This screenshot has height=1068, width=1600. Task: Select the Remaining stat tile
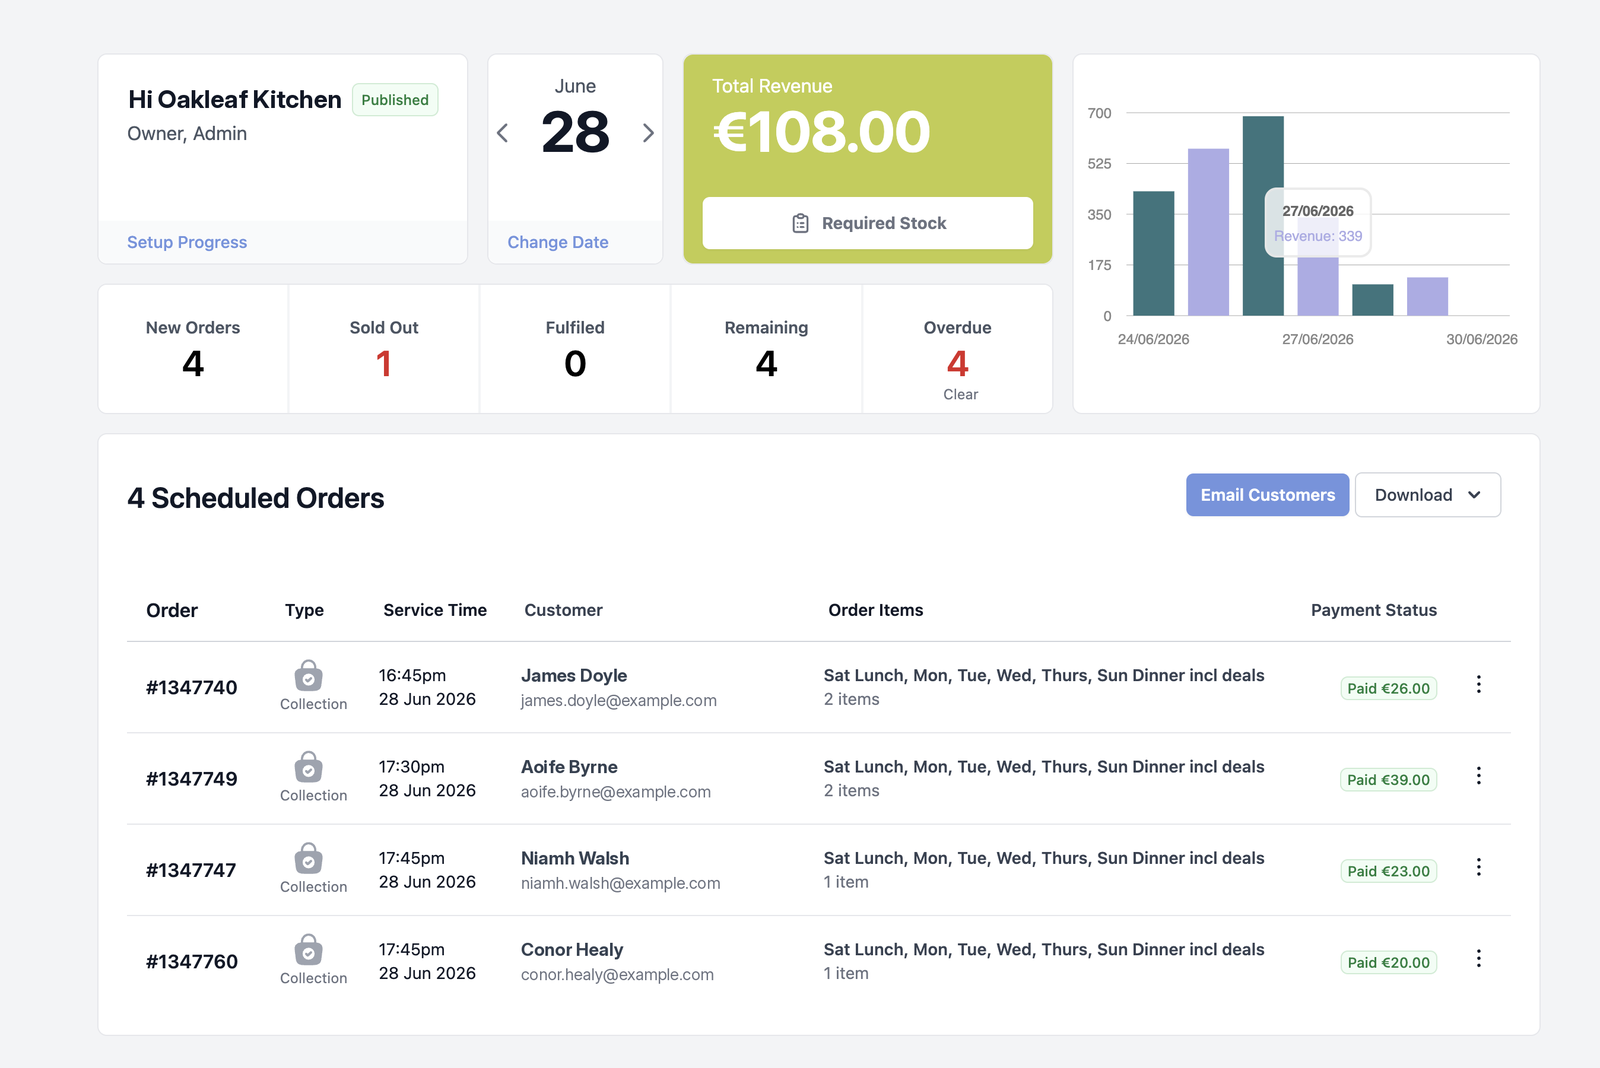[766, 349]
